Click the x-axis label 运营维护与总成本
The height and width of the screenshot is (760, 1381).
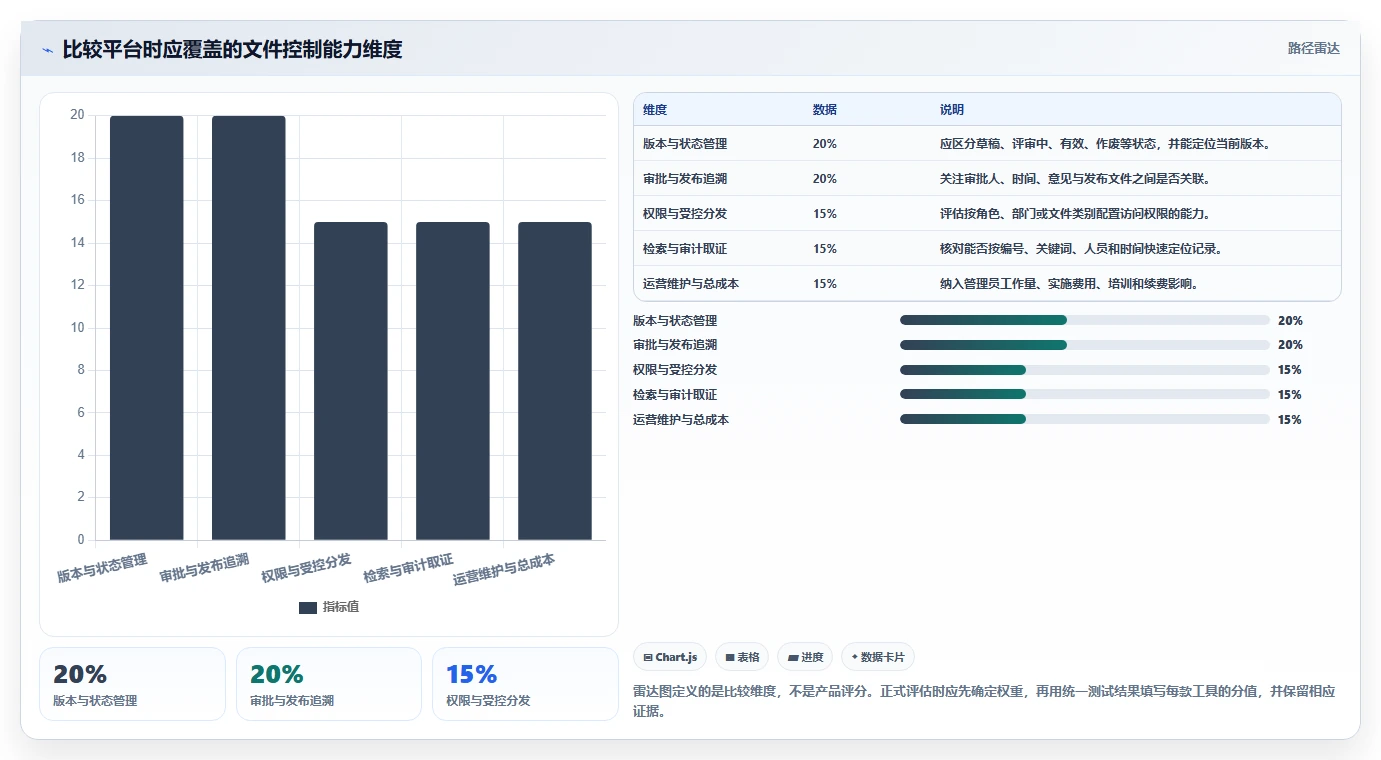click(x=505, y=570)
